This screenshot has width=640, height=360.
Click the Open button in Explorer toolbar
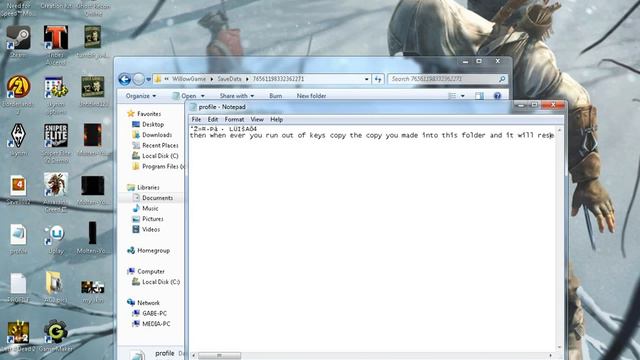[x=185, y=96]
